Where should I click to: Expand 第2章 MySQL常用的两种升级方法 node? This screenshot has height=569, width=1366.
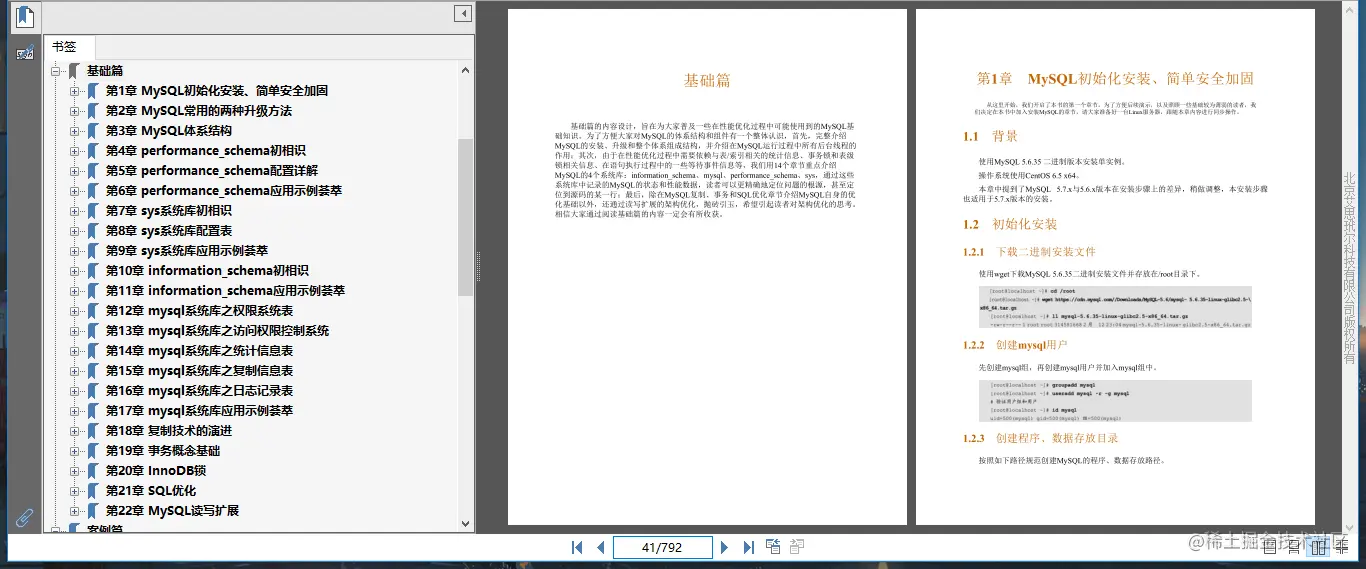pos(75,111)
